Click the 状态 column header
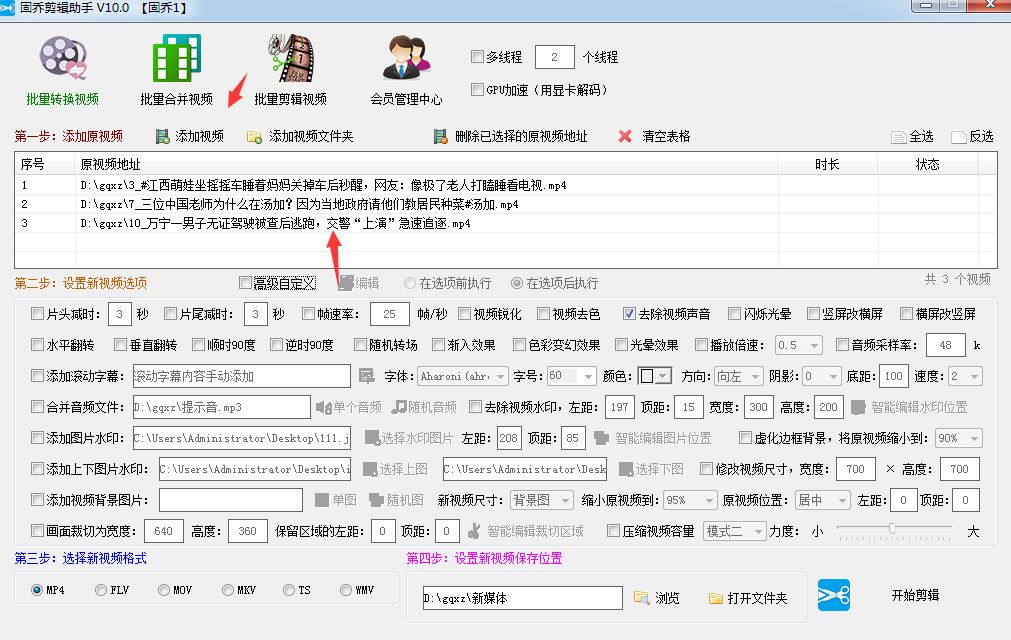This screenshot has width=1011, height=640. 928,164
